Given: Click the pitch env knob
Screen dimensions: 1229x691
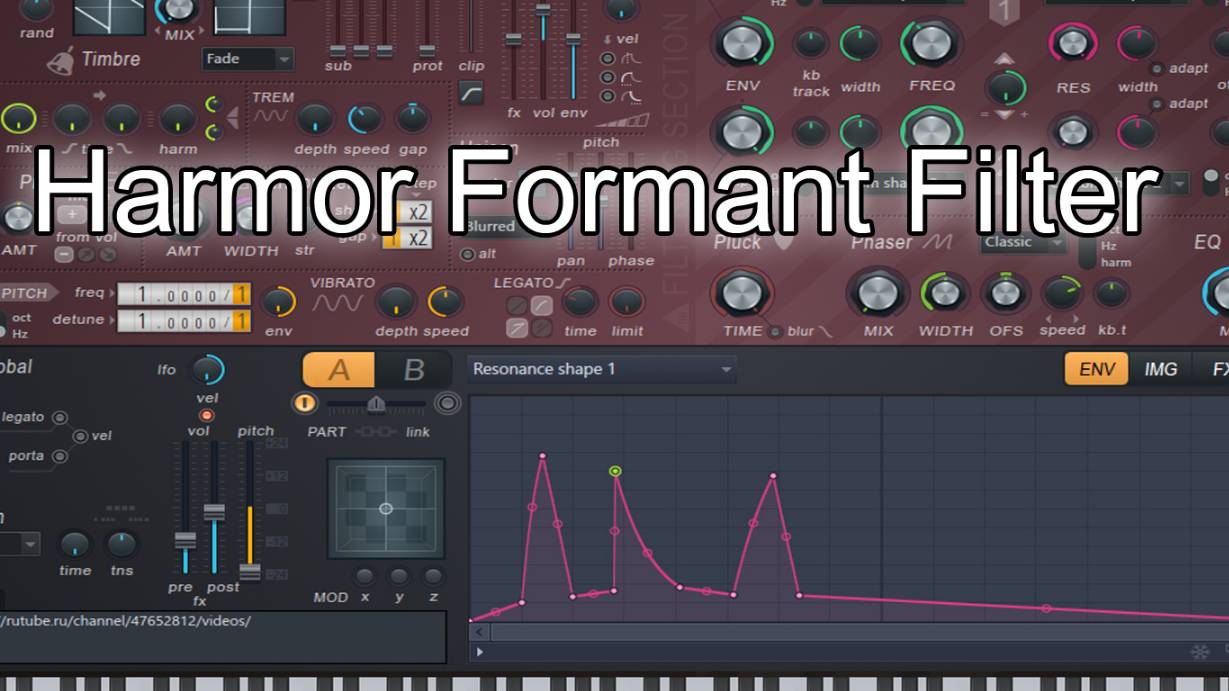Looking at the screenshot, I should tap(279, 302).
